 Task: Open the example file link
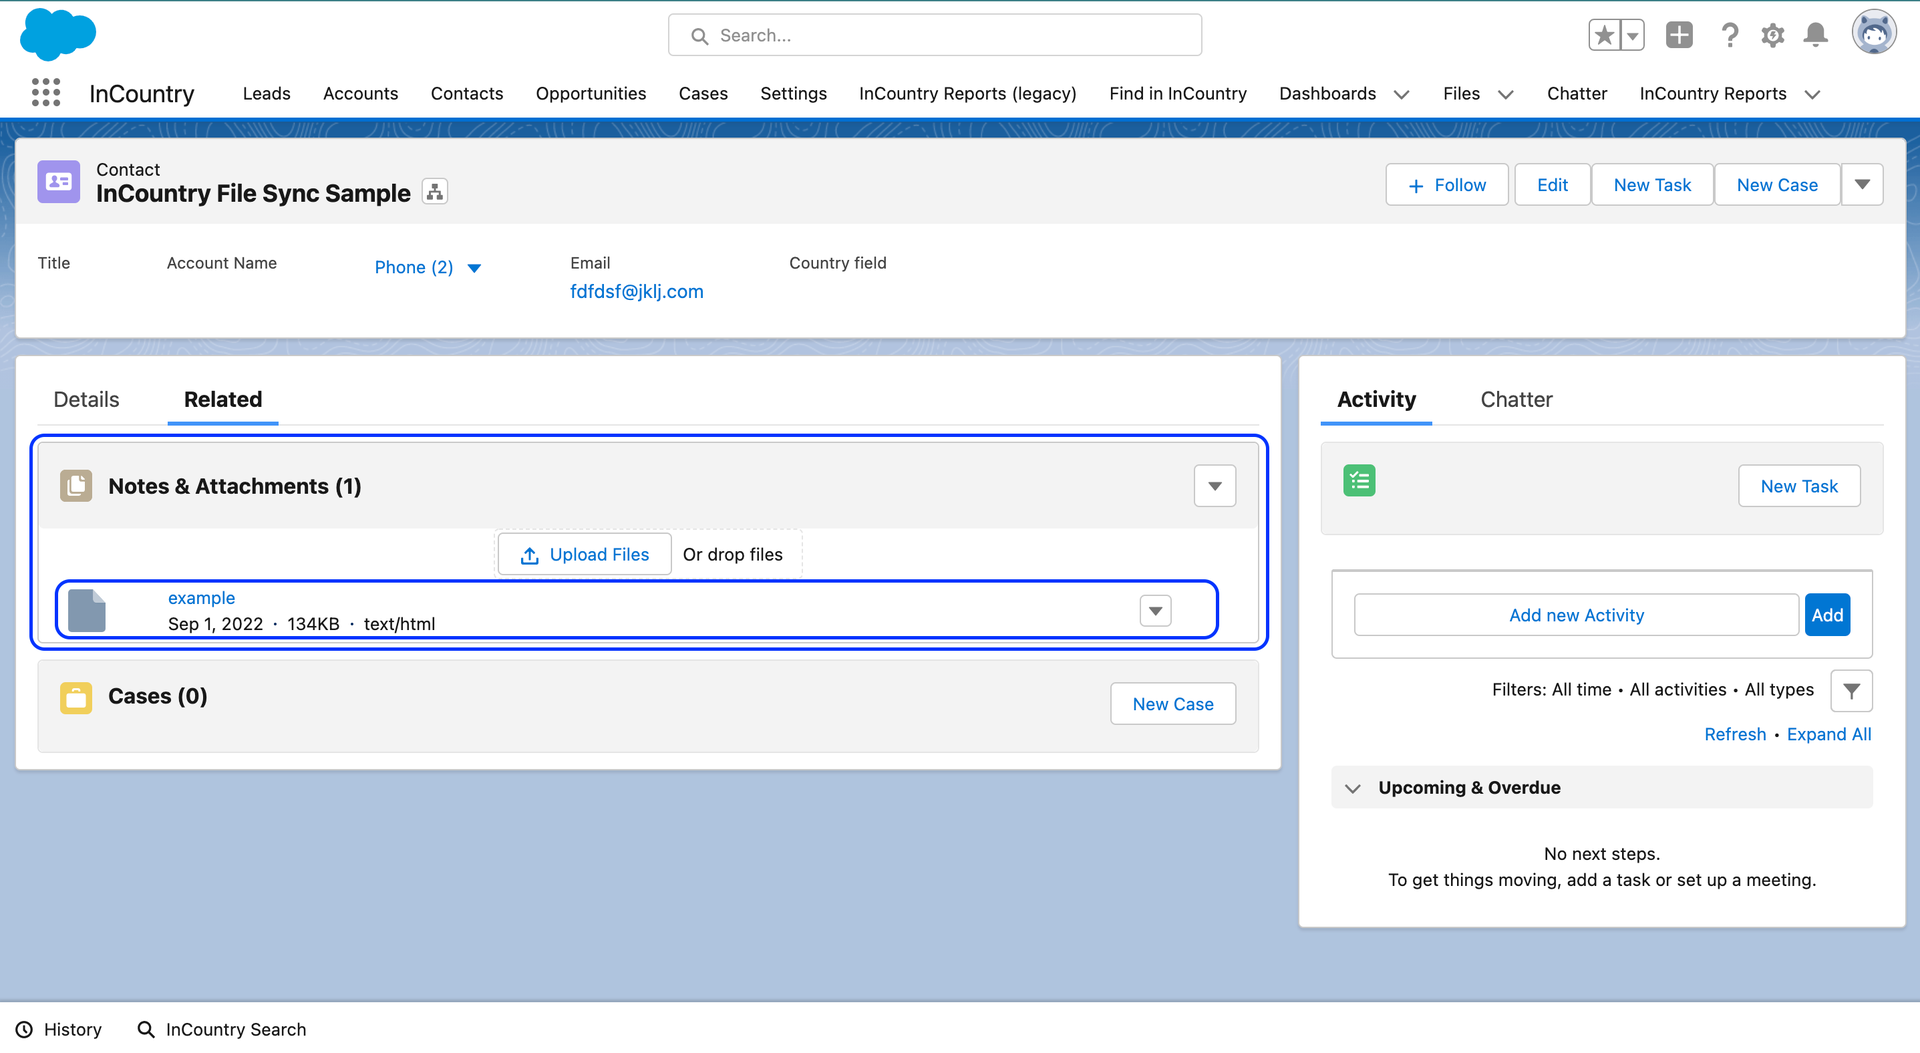(x=202, y=598)
